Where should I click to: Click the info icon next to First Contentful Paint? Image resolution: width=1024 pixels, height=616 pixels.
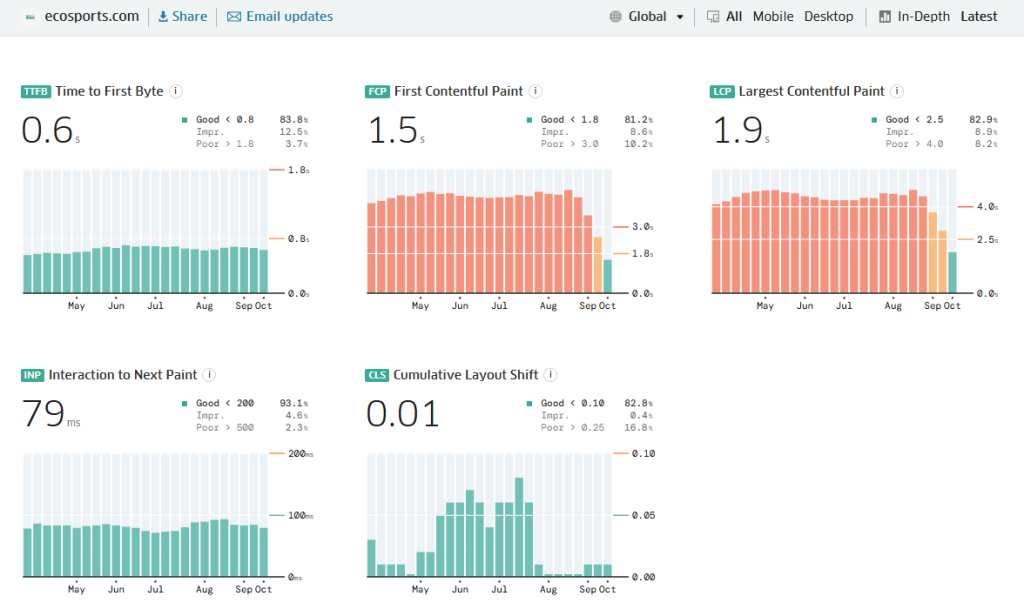pyautogui.click(x=535, y=91)
